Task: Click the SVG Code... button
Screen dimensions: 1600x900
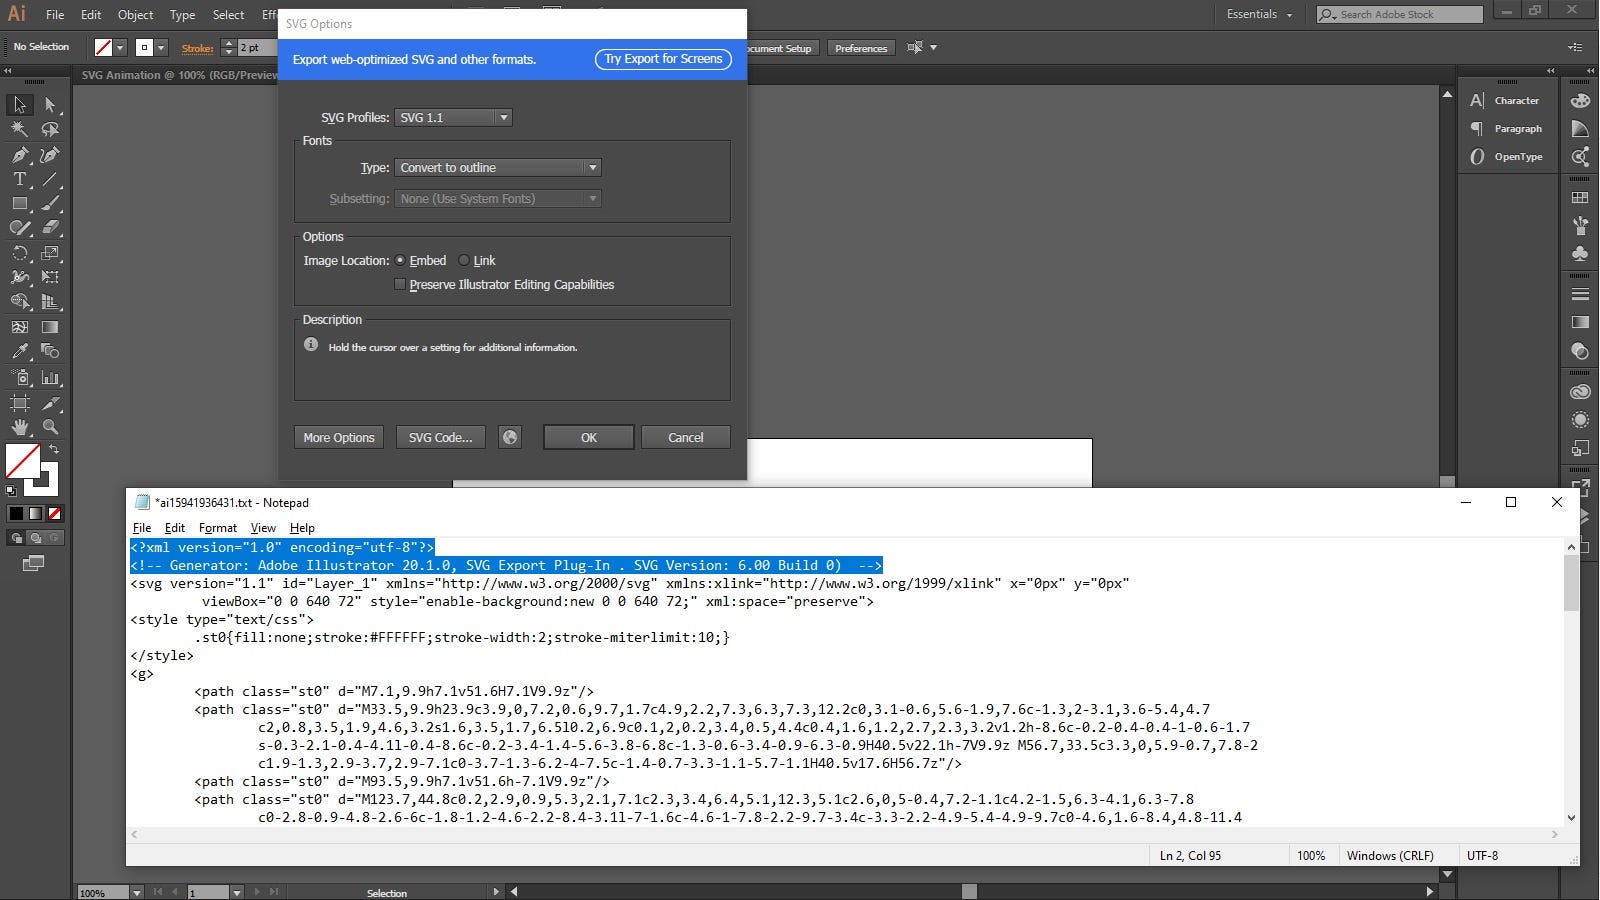Action: pos(440,437)
